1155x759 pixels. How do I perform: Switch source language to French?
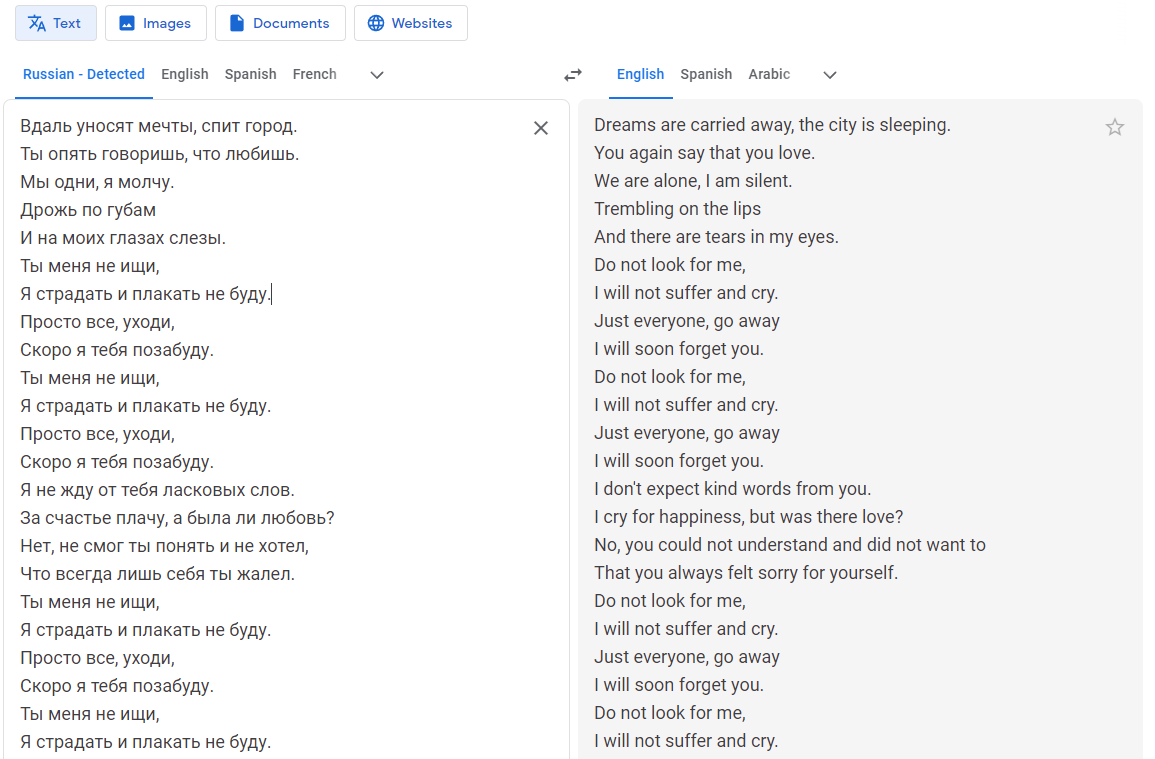tap(315, 74)
